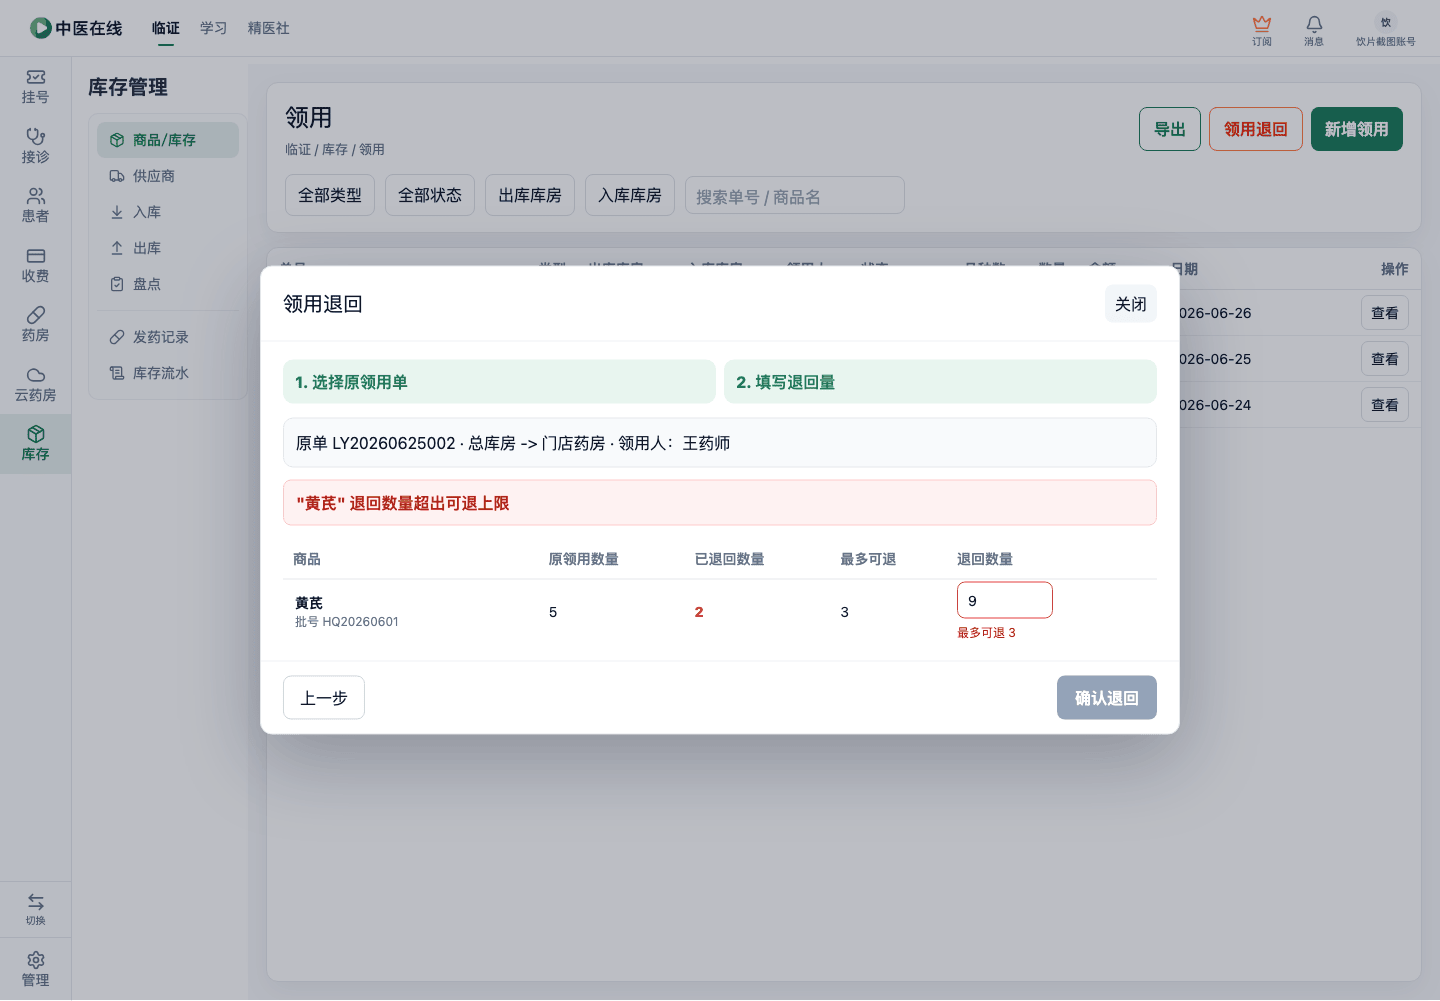This screenshot has width=1440, height=1001.
Task: Open 云药房 cloud pharmacy section
Action: pos(36,384)
